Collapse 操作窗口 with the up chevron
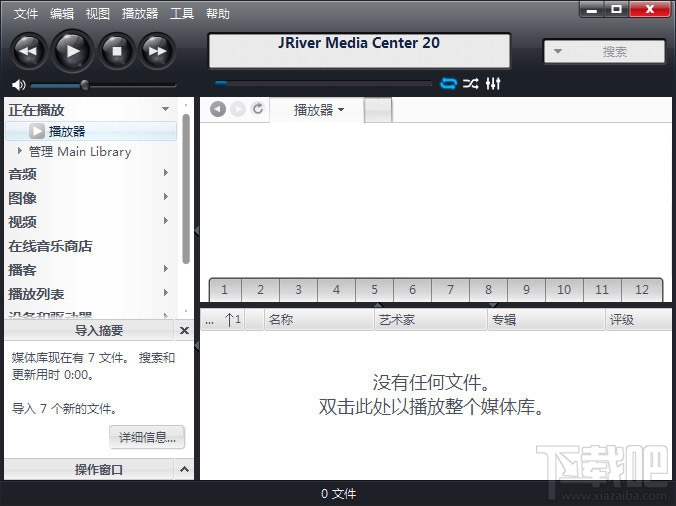This screenshot has width=676, height=506. coord(184,469)
